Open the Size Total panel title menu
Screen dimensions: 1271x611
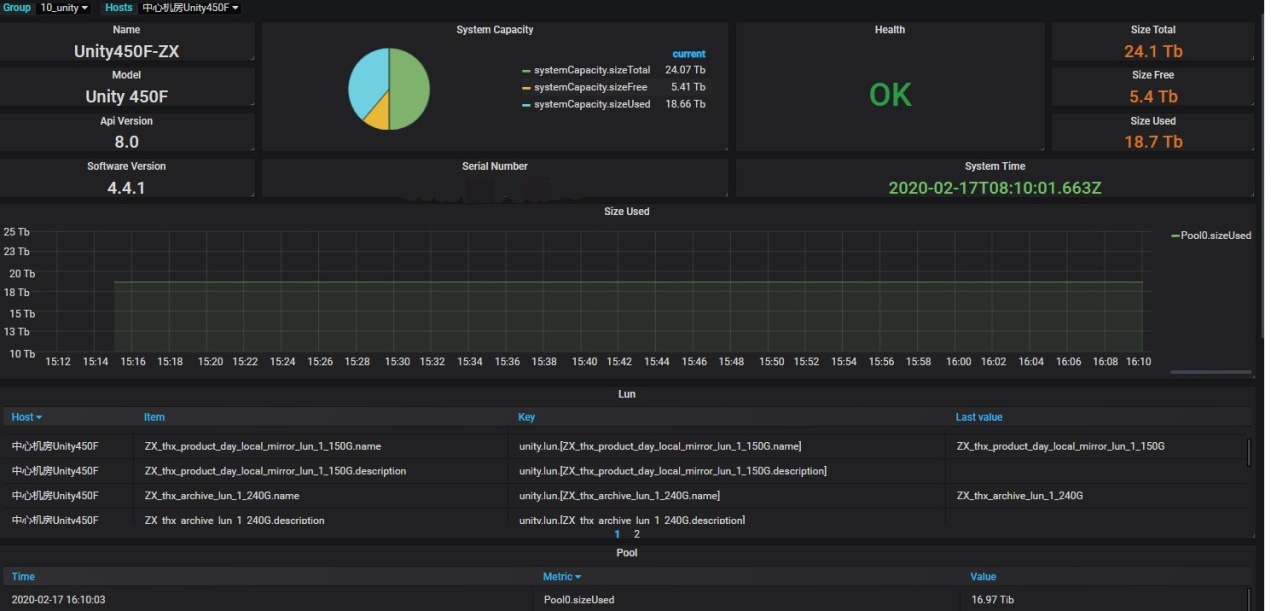(1153, 30)
